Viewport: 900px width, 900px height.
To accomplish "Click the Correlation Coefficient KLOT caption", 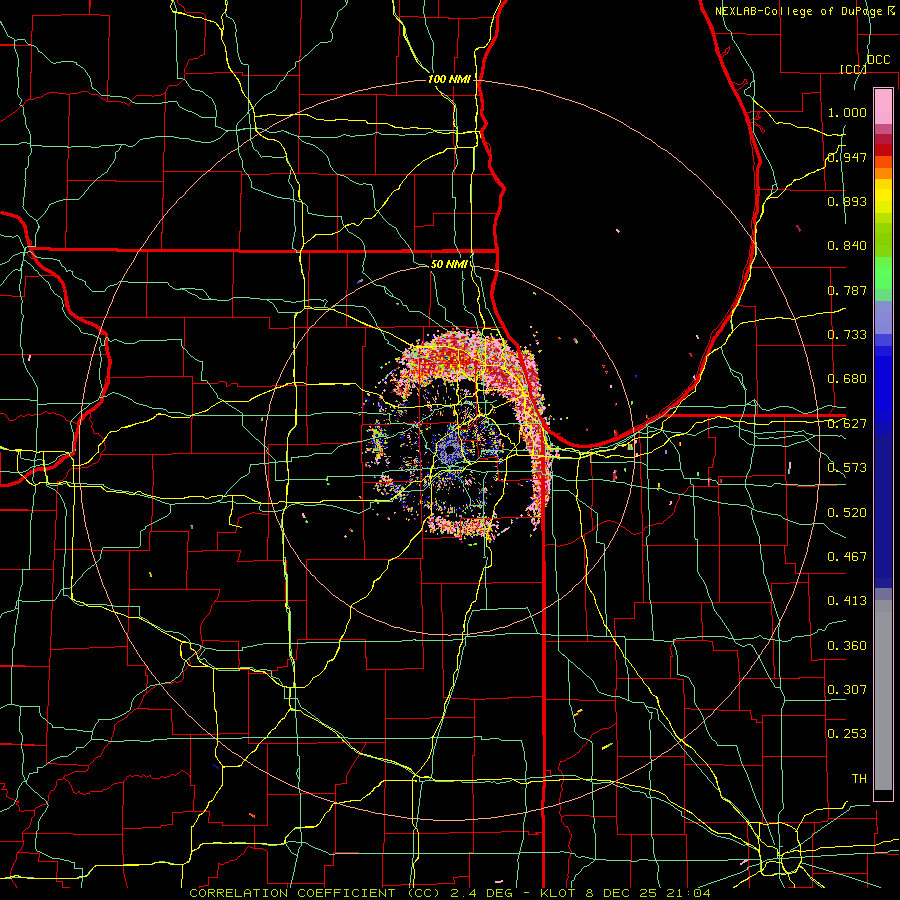I will [450, 893].
